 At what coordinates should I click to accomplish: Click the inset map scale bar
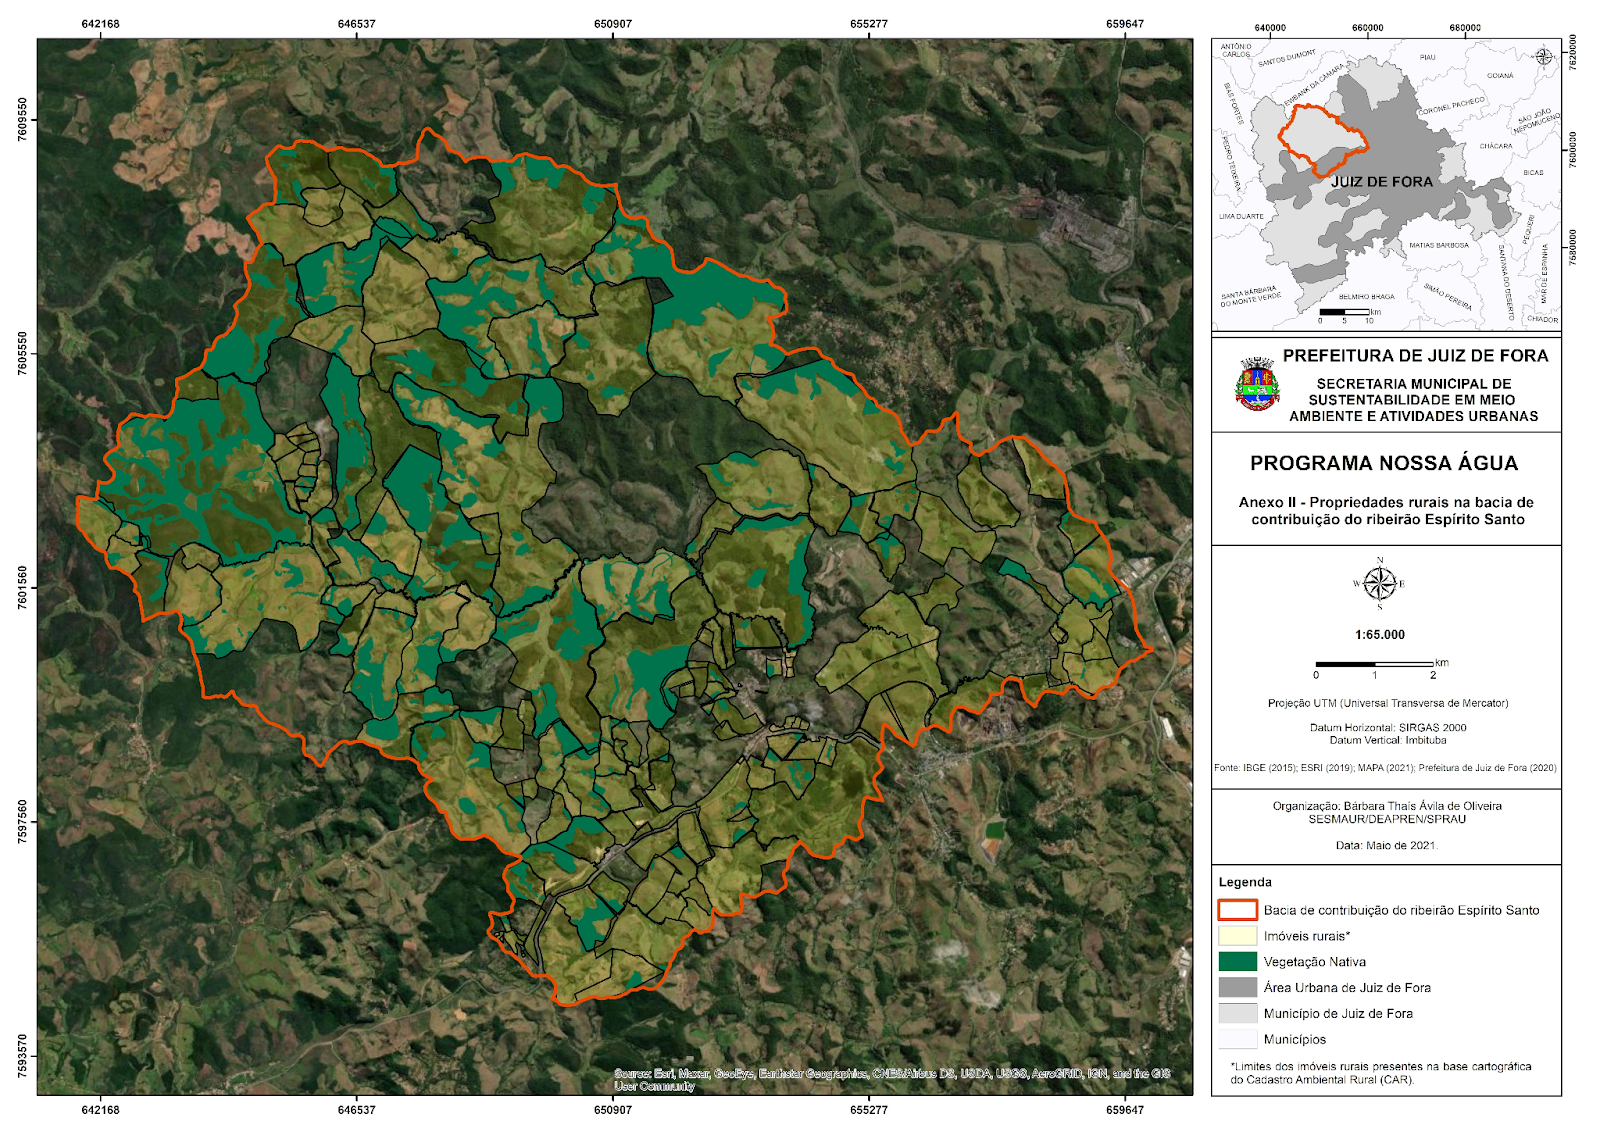(x=1345, y=312)
